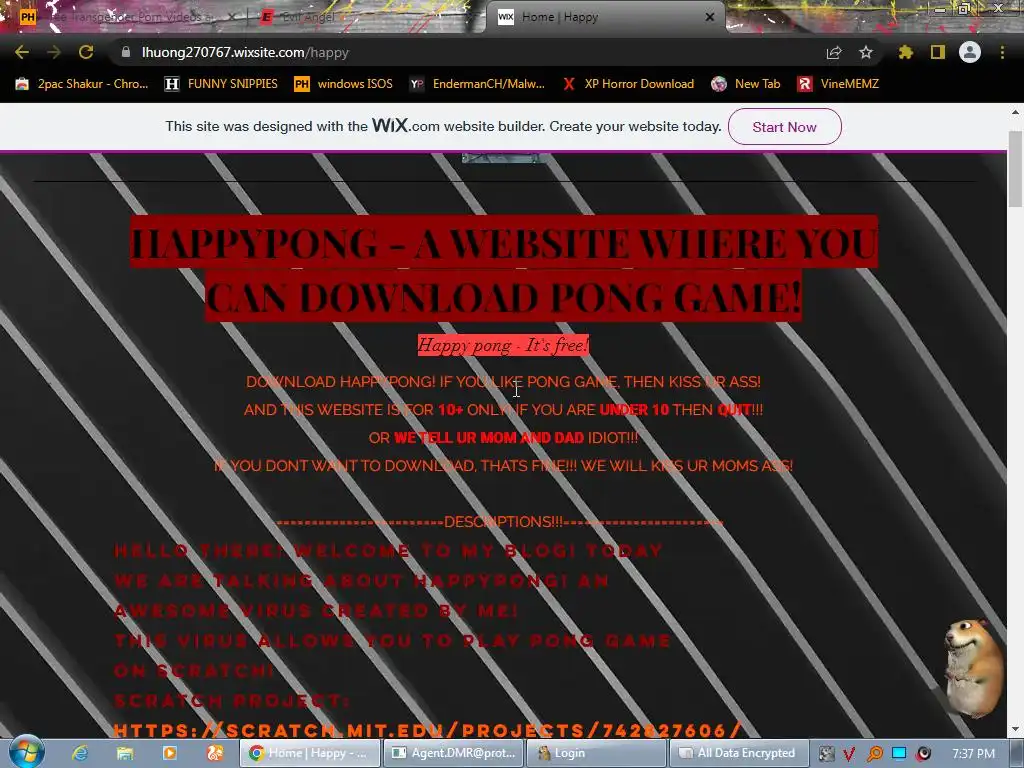Open the EndermanCH/Malw... bookmark

click(x=477, y=84)
